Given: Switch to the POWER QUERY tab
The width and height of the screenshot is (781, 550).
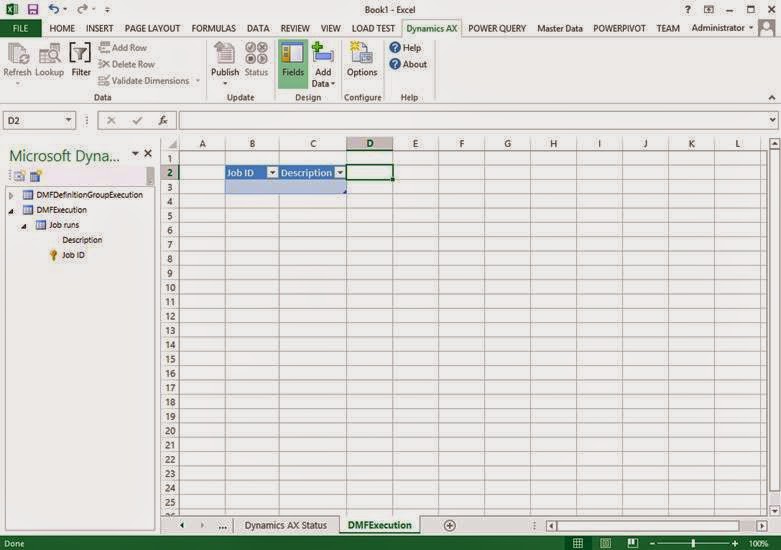Looking at the screenshot, I should [x=497, y=28].
